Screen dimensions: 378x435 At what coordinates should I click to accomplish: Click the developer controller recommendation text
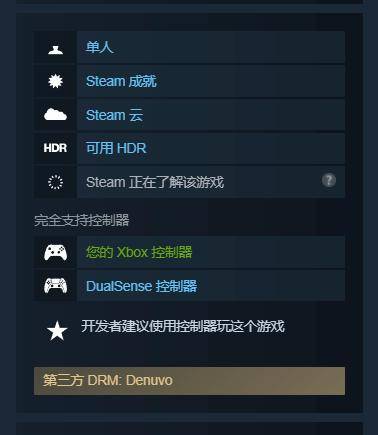coord(183,326)
